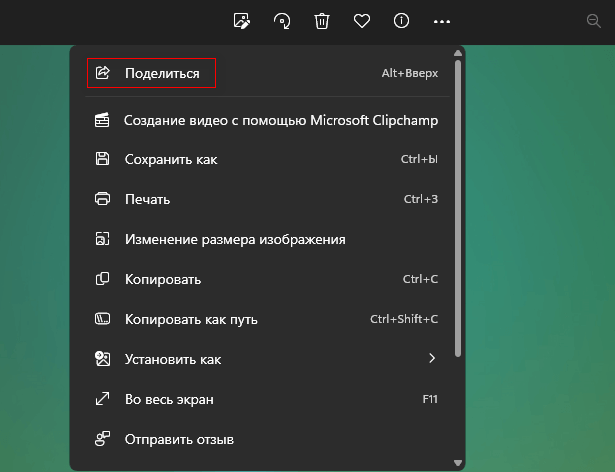Pick Сохранить как menu entry

tap(267, 159)
